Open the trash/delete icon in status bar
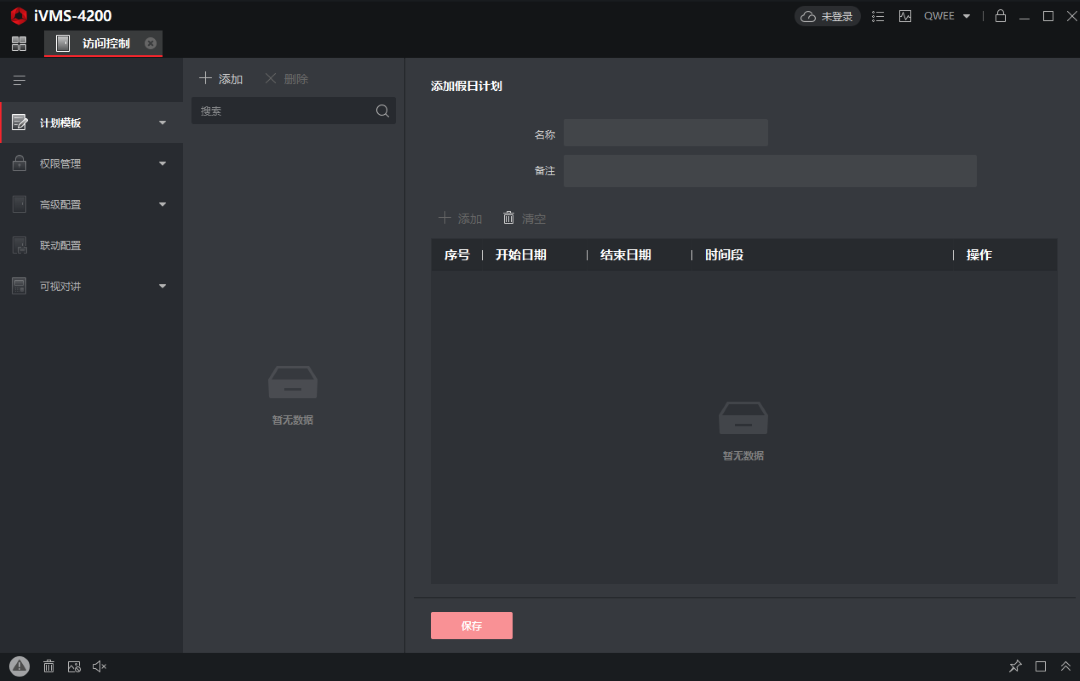The width and height of the screenshot is (1080, 681). pyautogui.click(x=48, y=666)
